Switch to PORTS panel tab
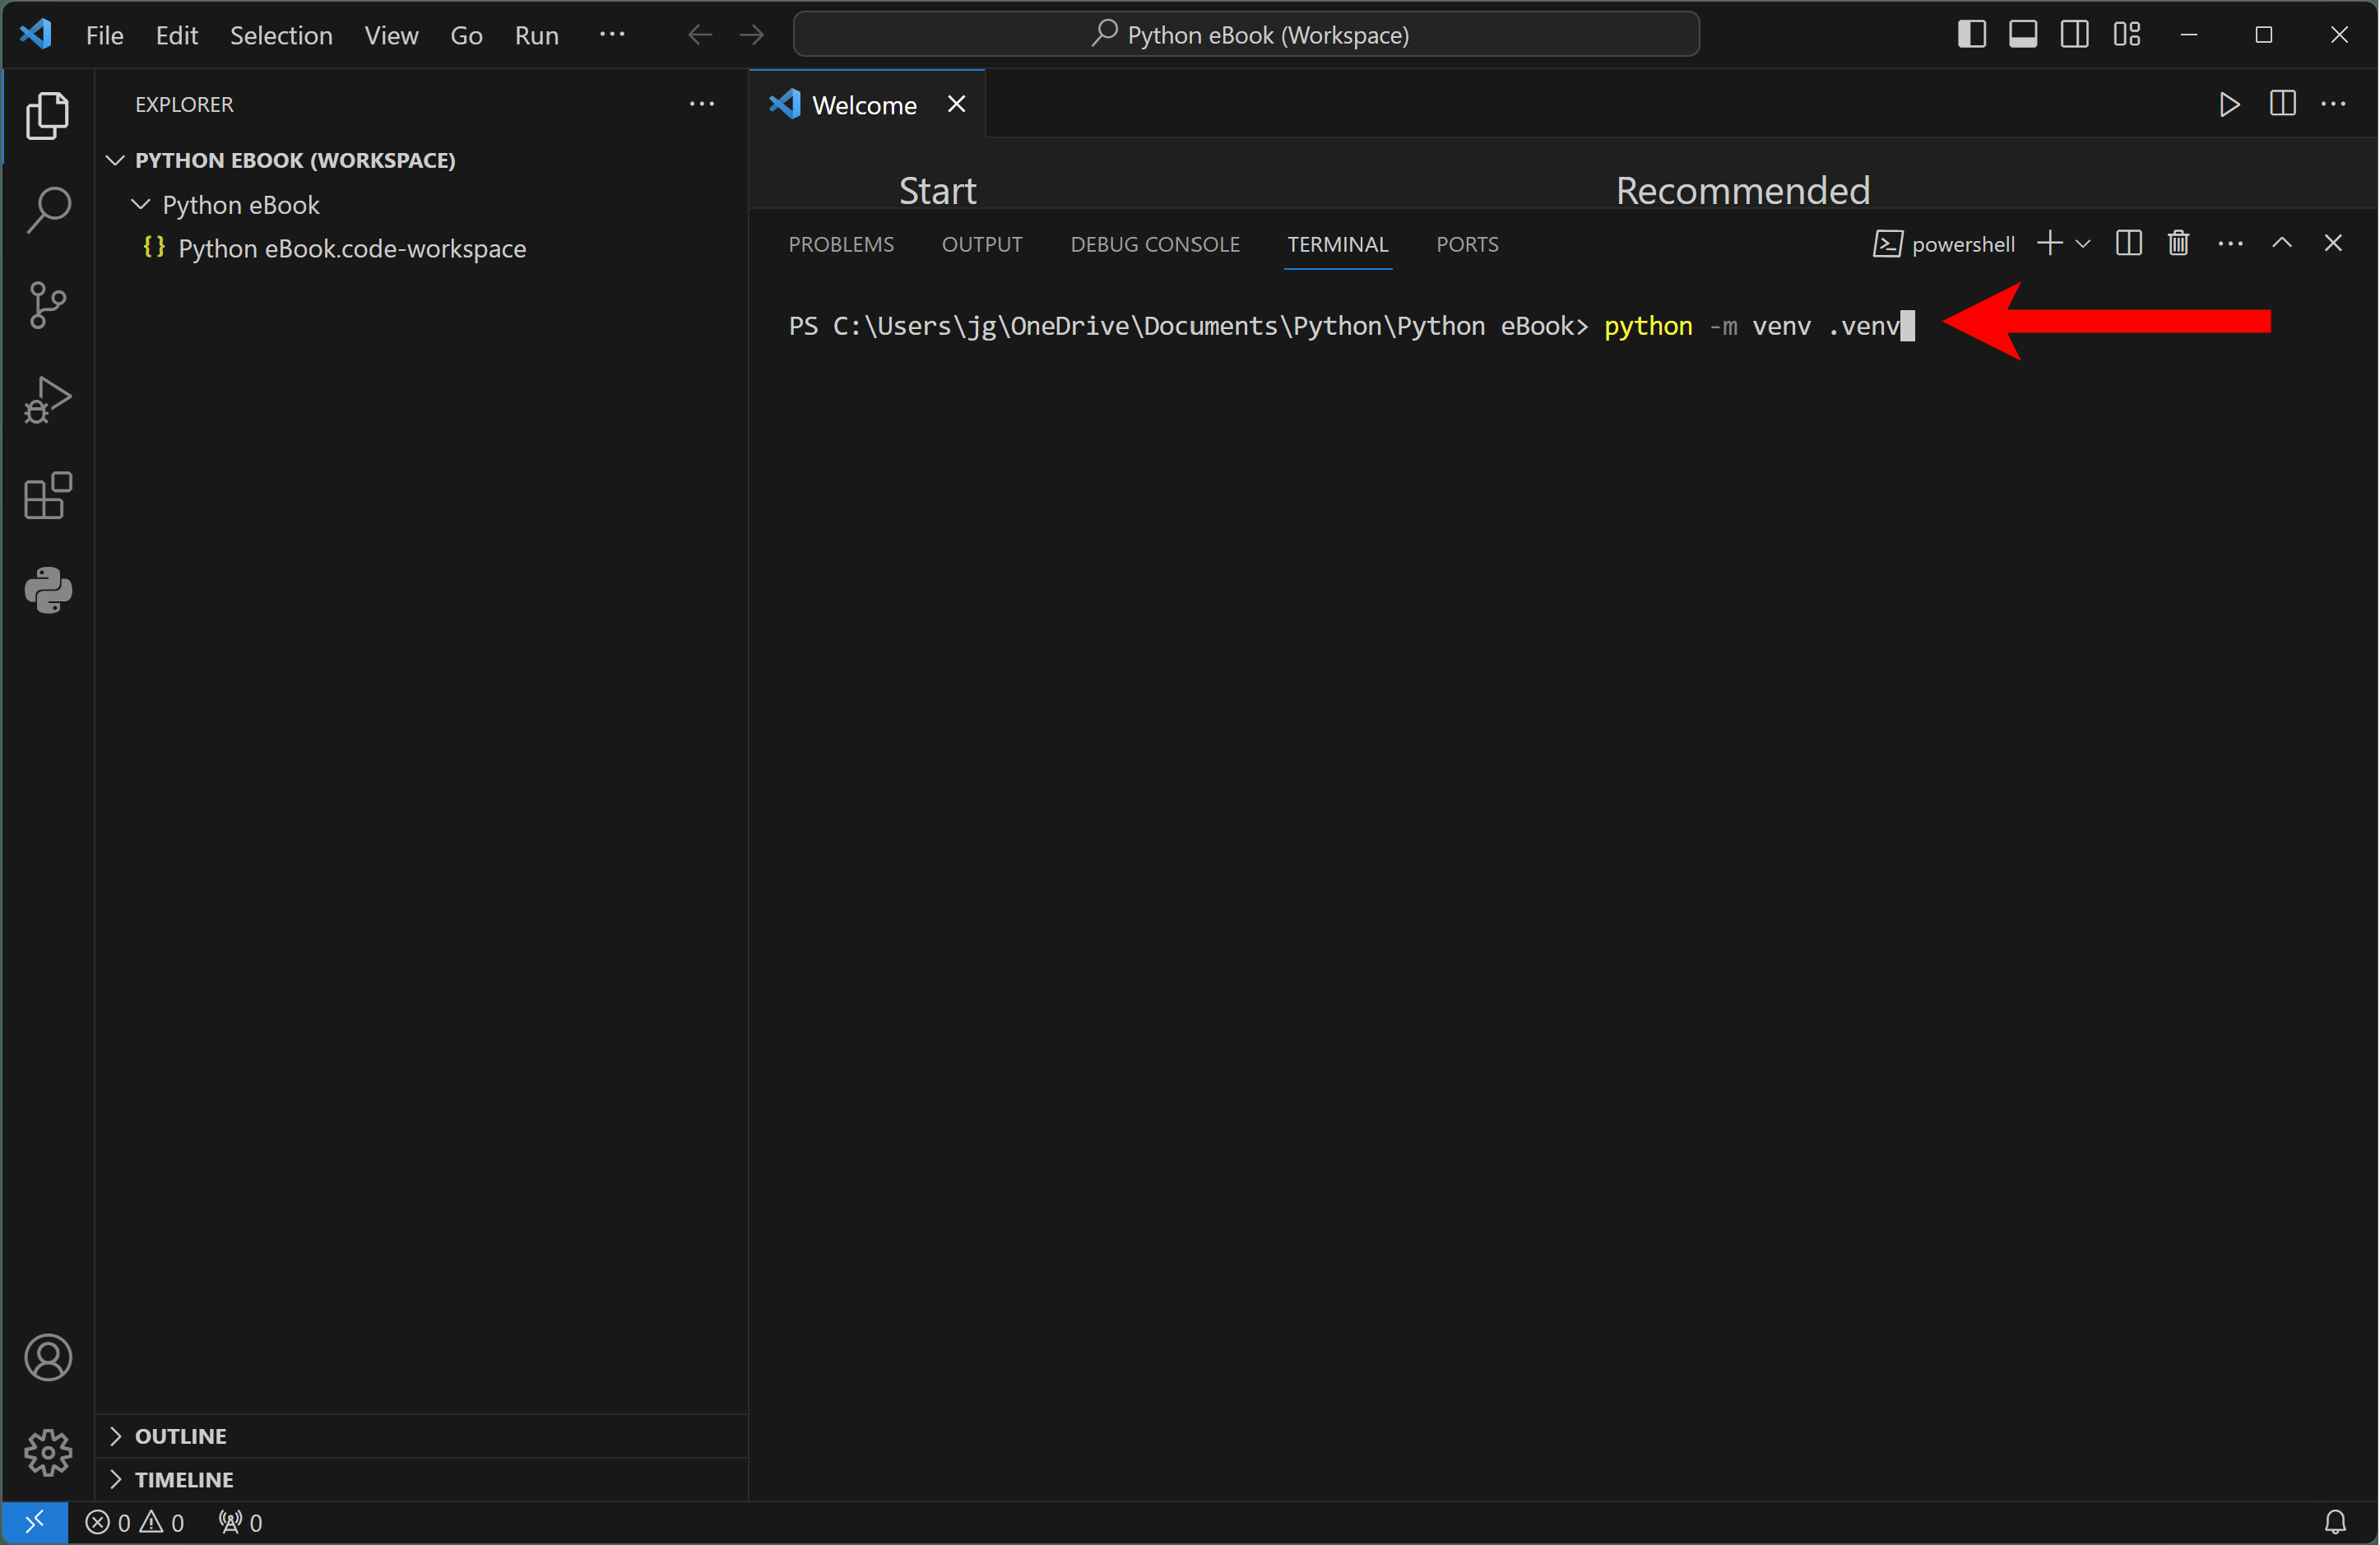Screen dimensions: 2380x1545 [x=1467, y=244]
